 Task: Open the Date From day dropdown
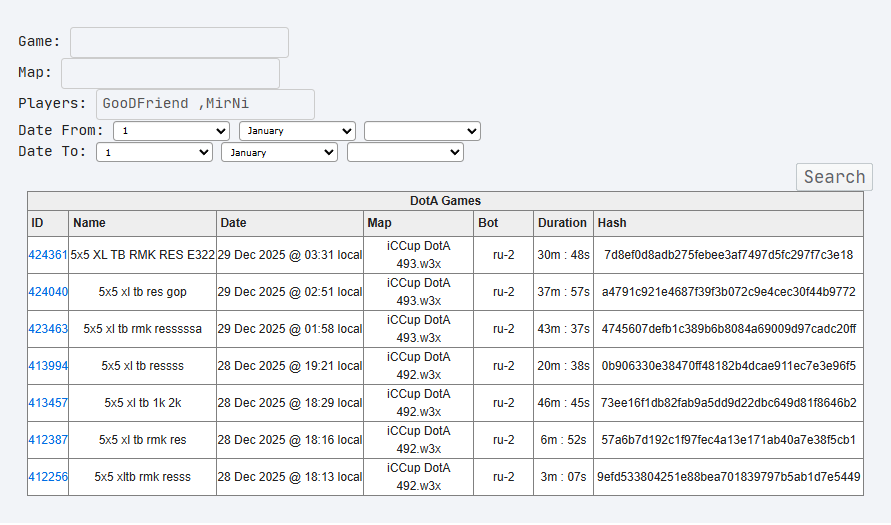pyautogui.click(x=172, y=131)
